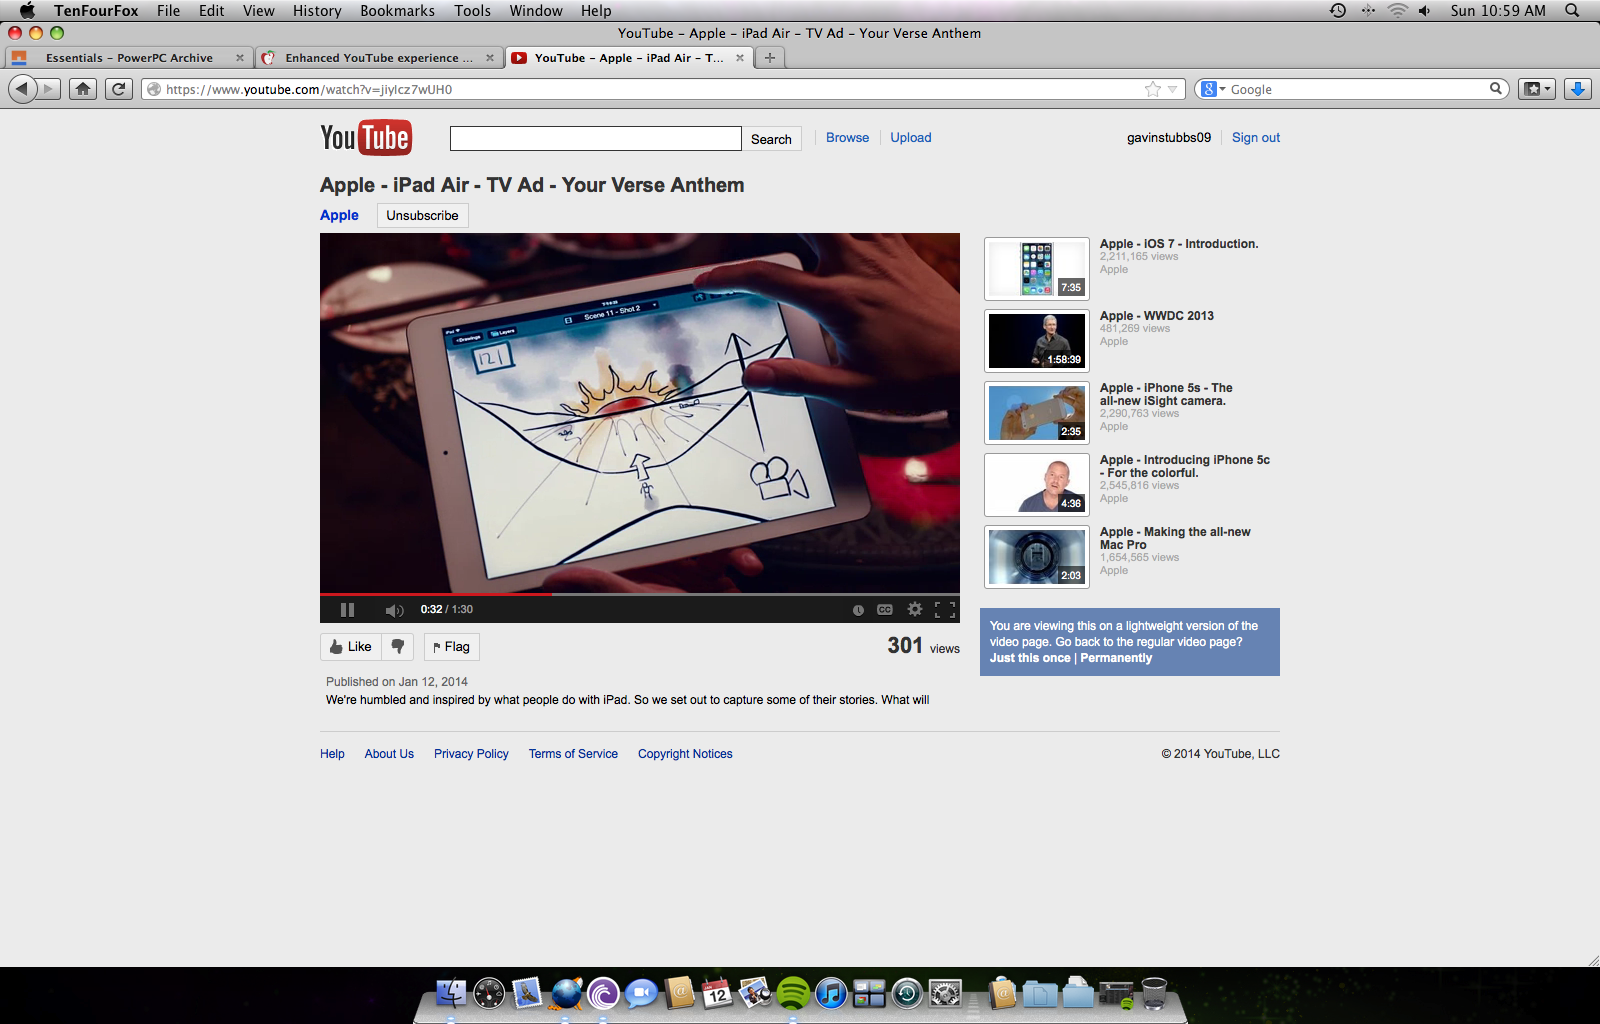The image size is (1600, 1024).
Task: Open the Trash in the Dock
Action: pyautogui.click(x=1154, y=993)
